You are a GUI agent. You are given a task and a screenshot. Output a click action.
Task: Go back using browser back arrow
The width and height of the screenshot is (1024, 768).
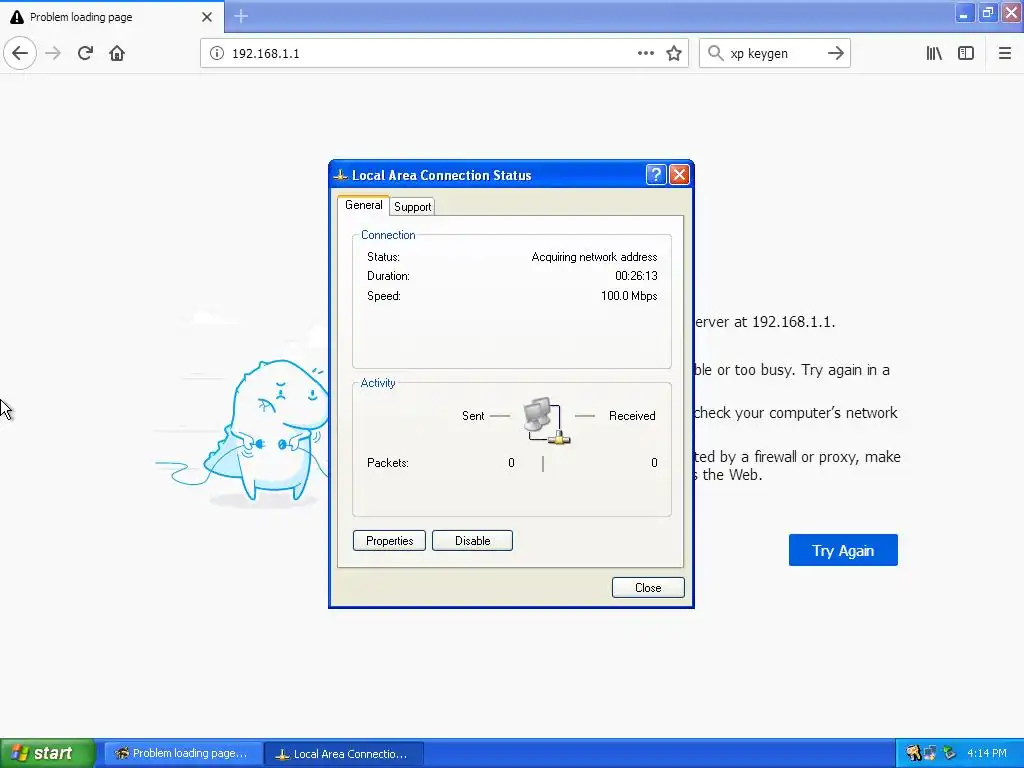(x=20, y=53)
